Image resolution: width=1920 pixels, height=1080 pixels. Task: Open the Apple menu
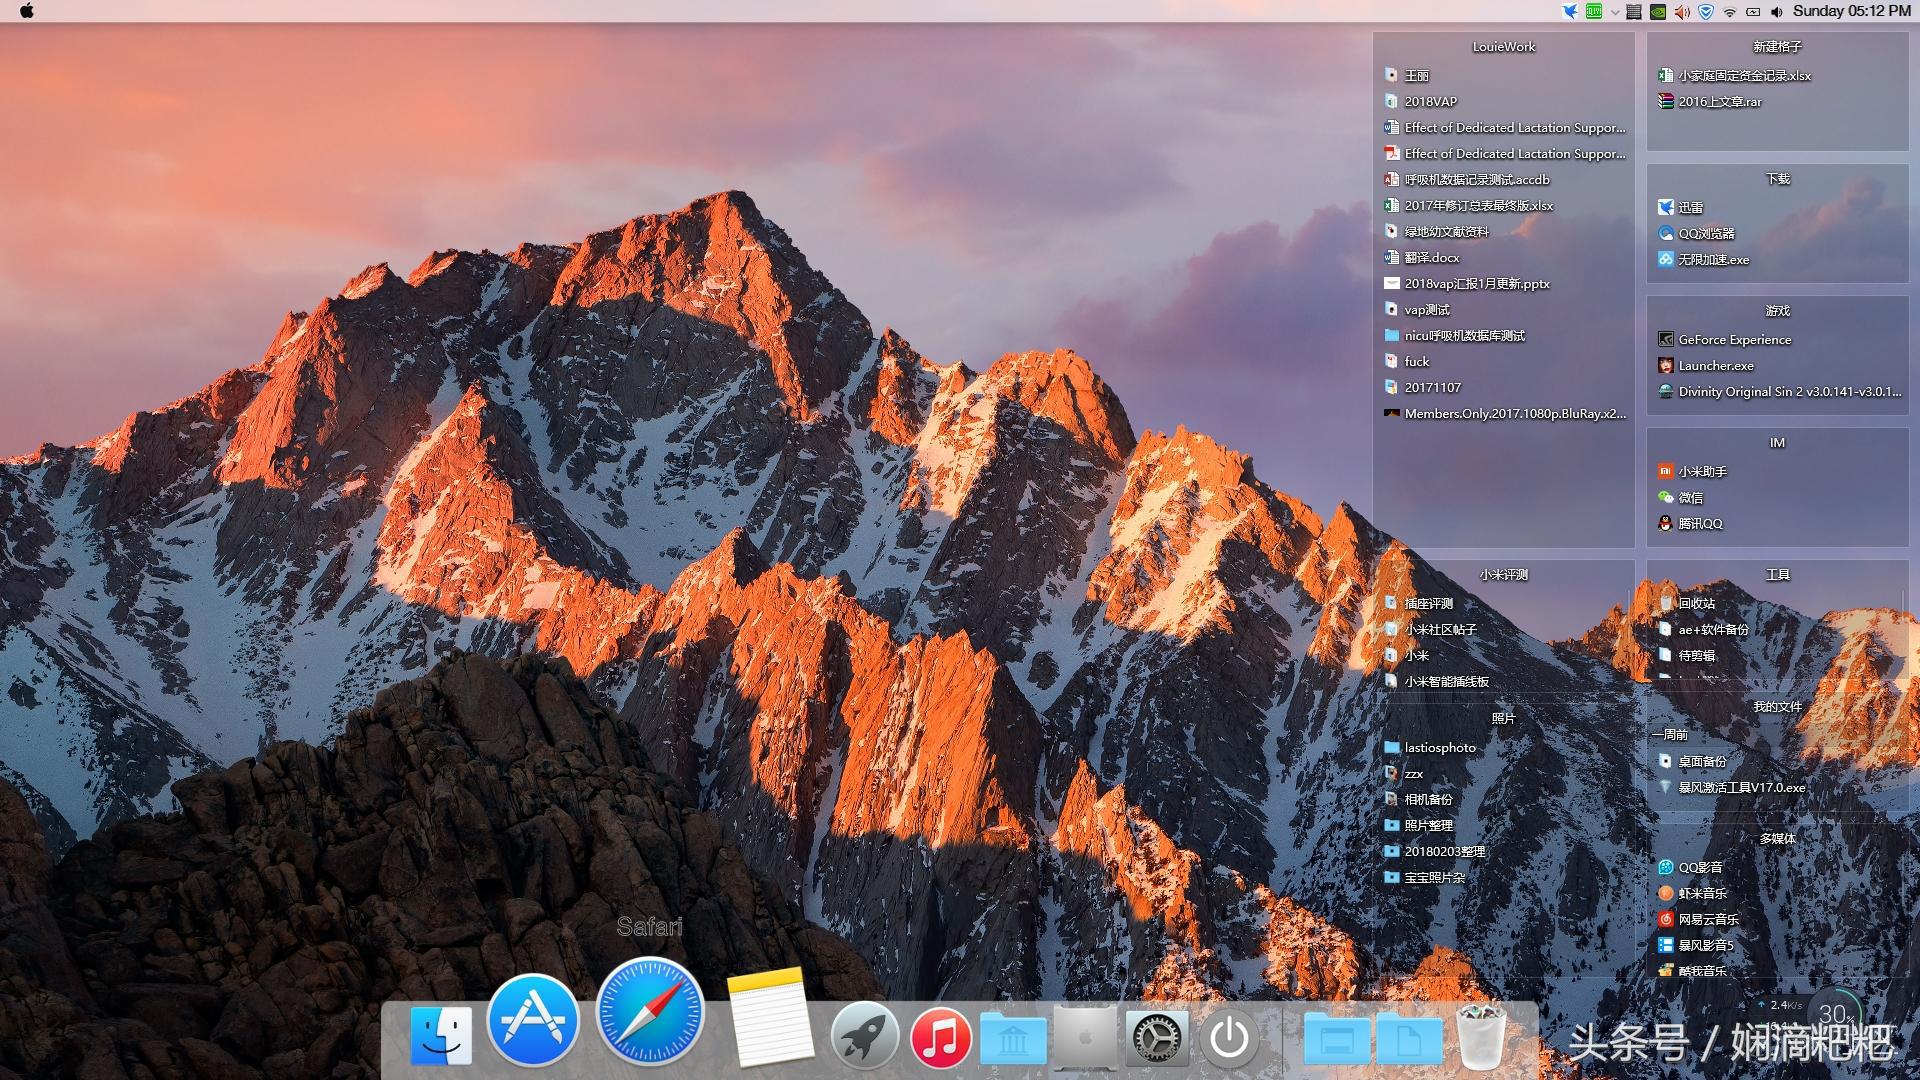pyautogui.click(x=27, y=11)
